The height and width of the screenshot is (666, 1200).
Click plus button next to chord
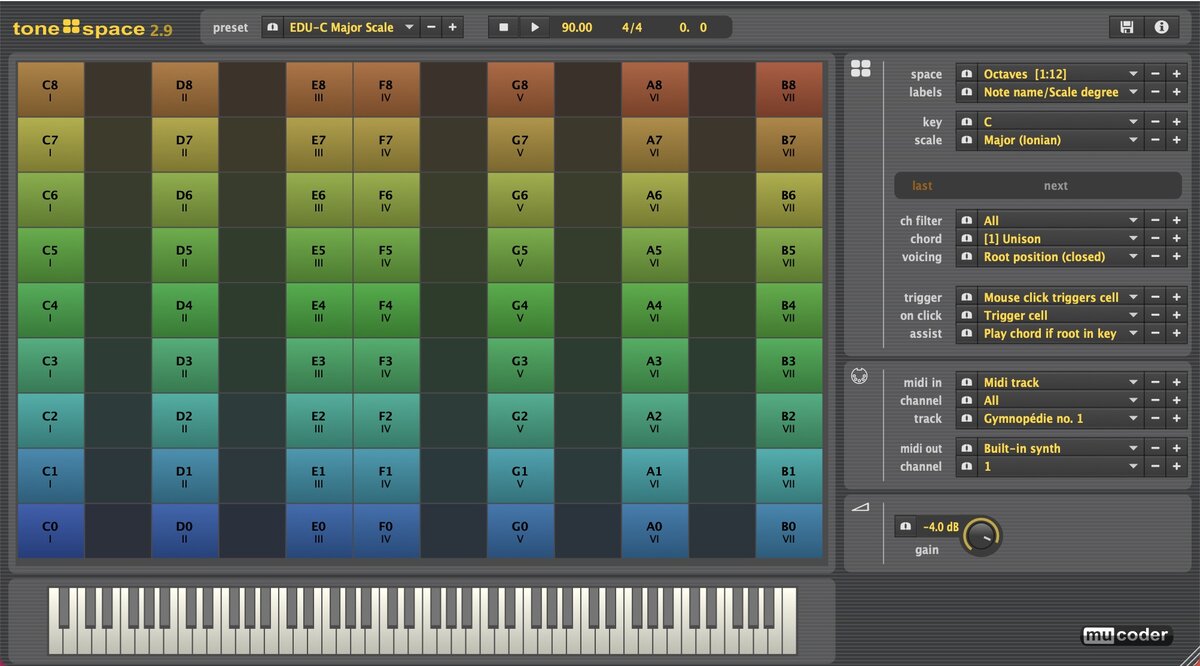[x=1177, y=239]
